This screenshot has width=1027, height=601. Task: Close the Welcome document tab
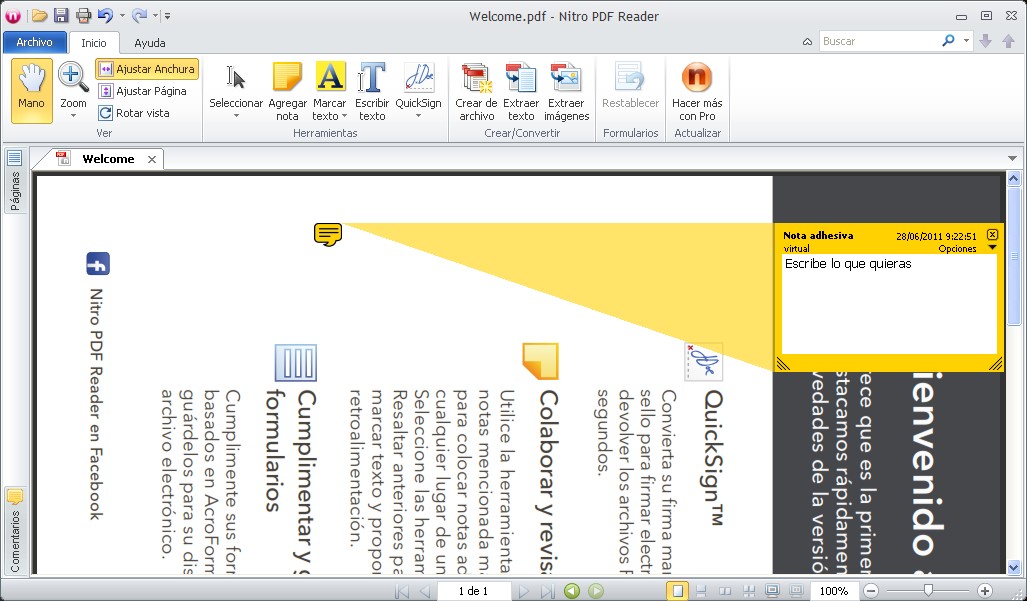[x=152, y=159]
